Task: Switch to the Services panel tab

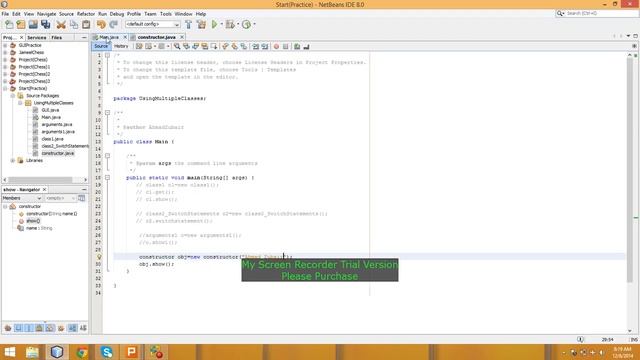Action: point(37,38)
